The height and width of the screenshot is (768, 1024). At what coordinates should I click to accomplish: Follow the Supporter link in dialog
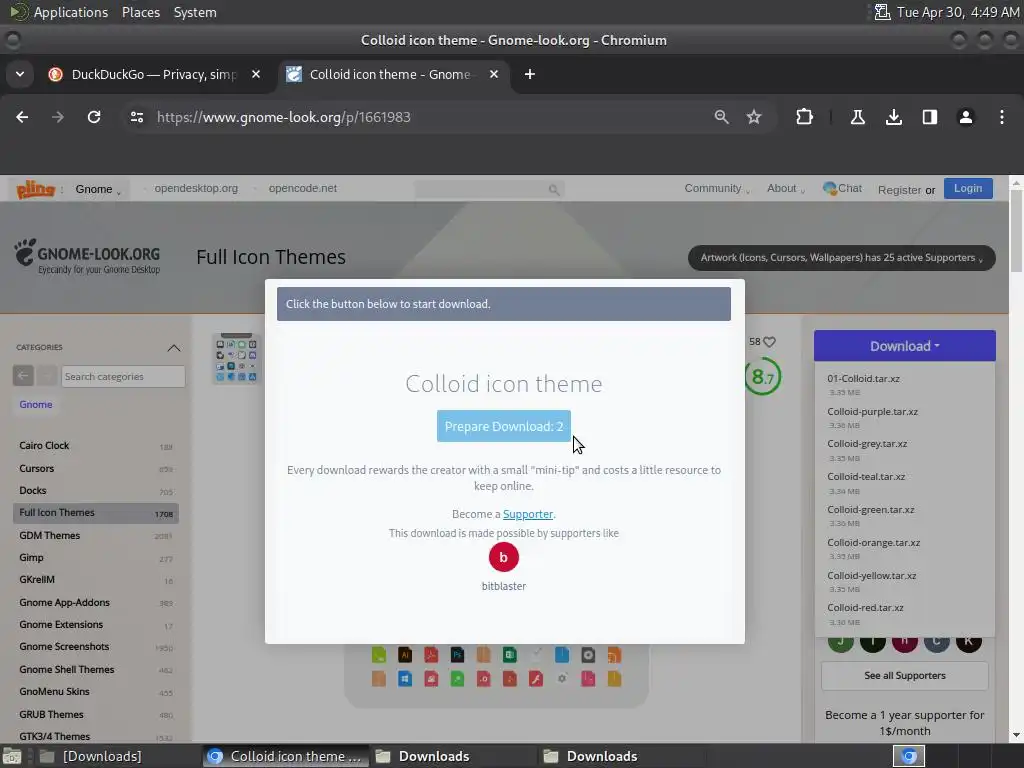point(528,514)
